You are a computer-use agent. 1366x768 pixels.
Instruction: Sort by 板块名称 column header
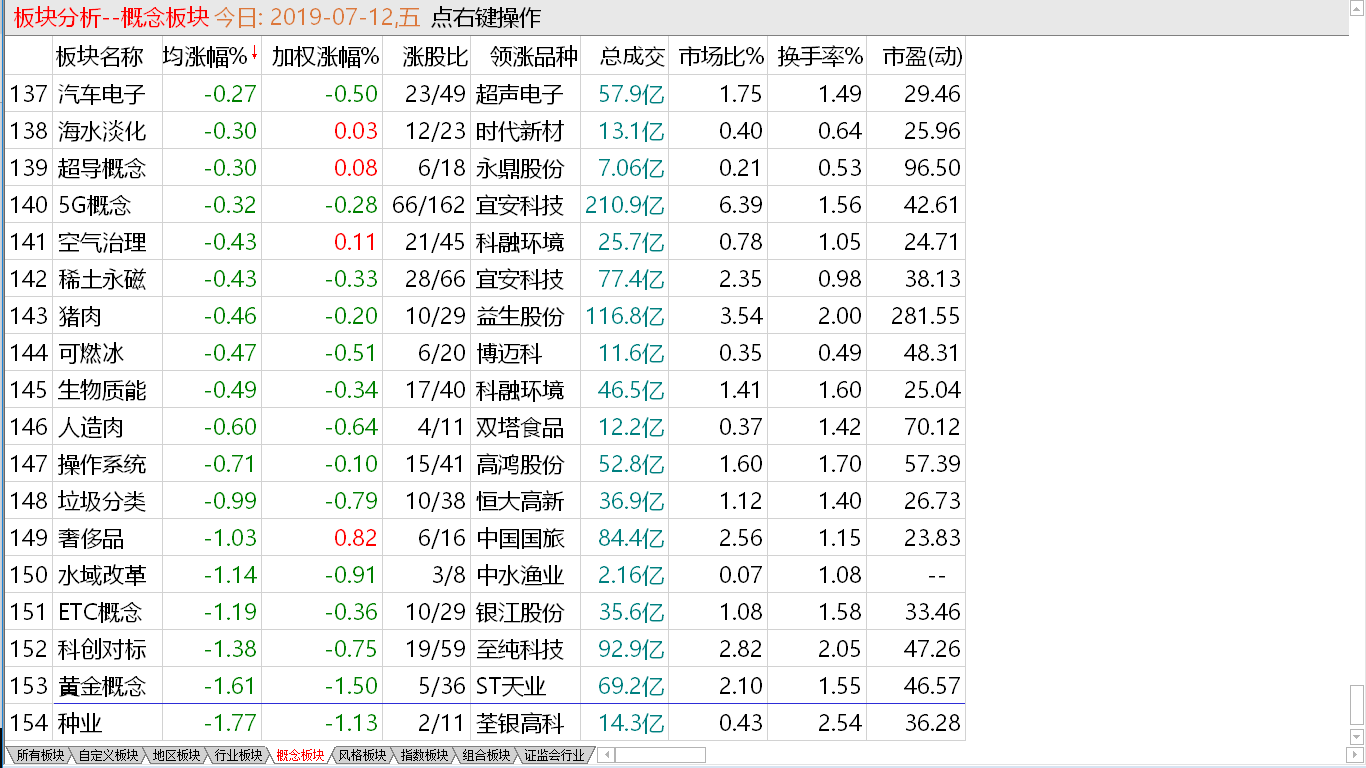(x=99, y=56)
